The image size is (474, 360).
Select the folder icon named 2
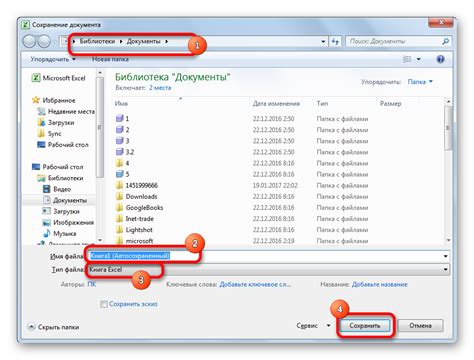pyautogui.click(x=119, y=129)
